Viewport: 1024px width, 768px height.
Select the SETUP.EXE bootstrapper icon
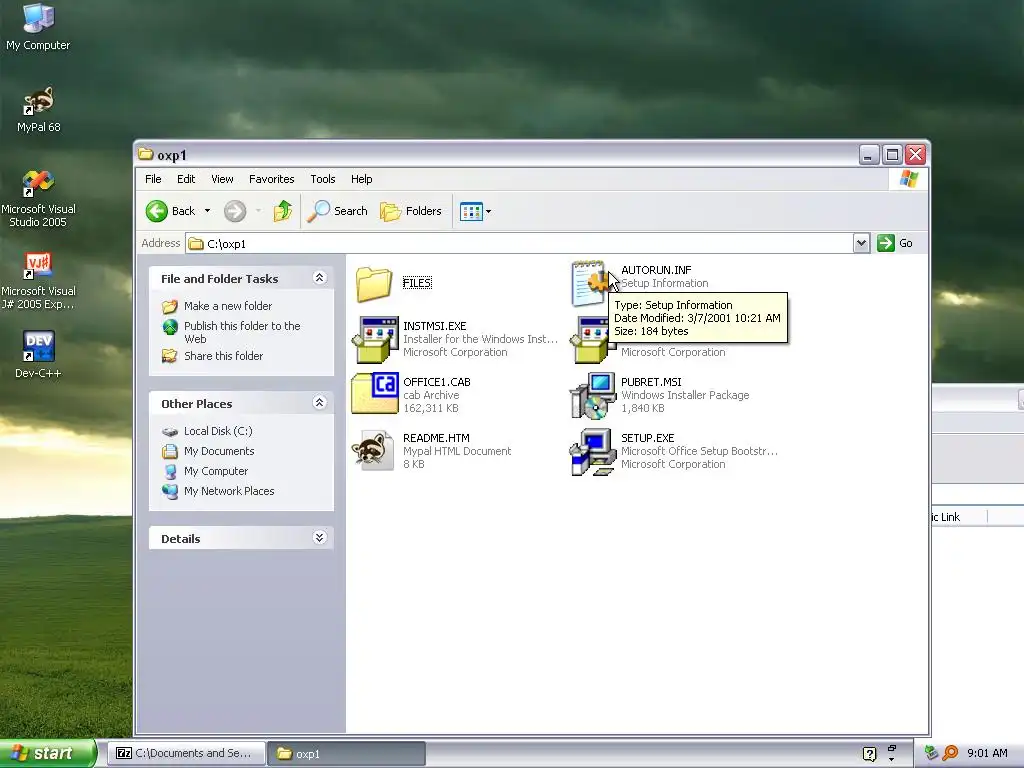click(x=592, y=452)
